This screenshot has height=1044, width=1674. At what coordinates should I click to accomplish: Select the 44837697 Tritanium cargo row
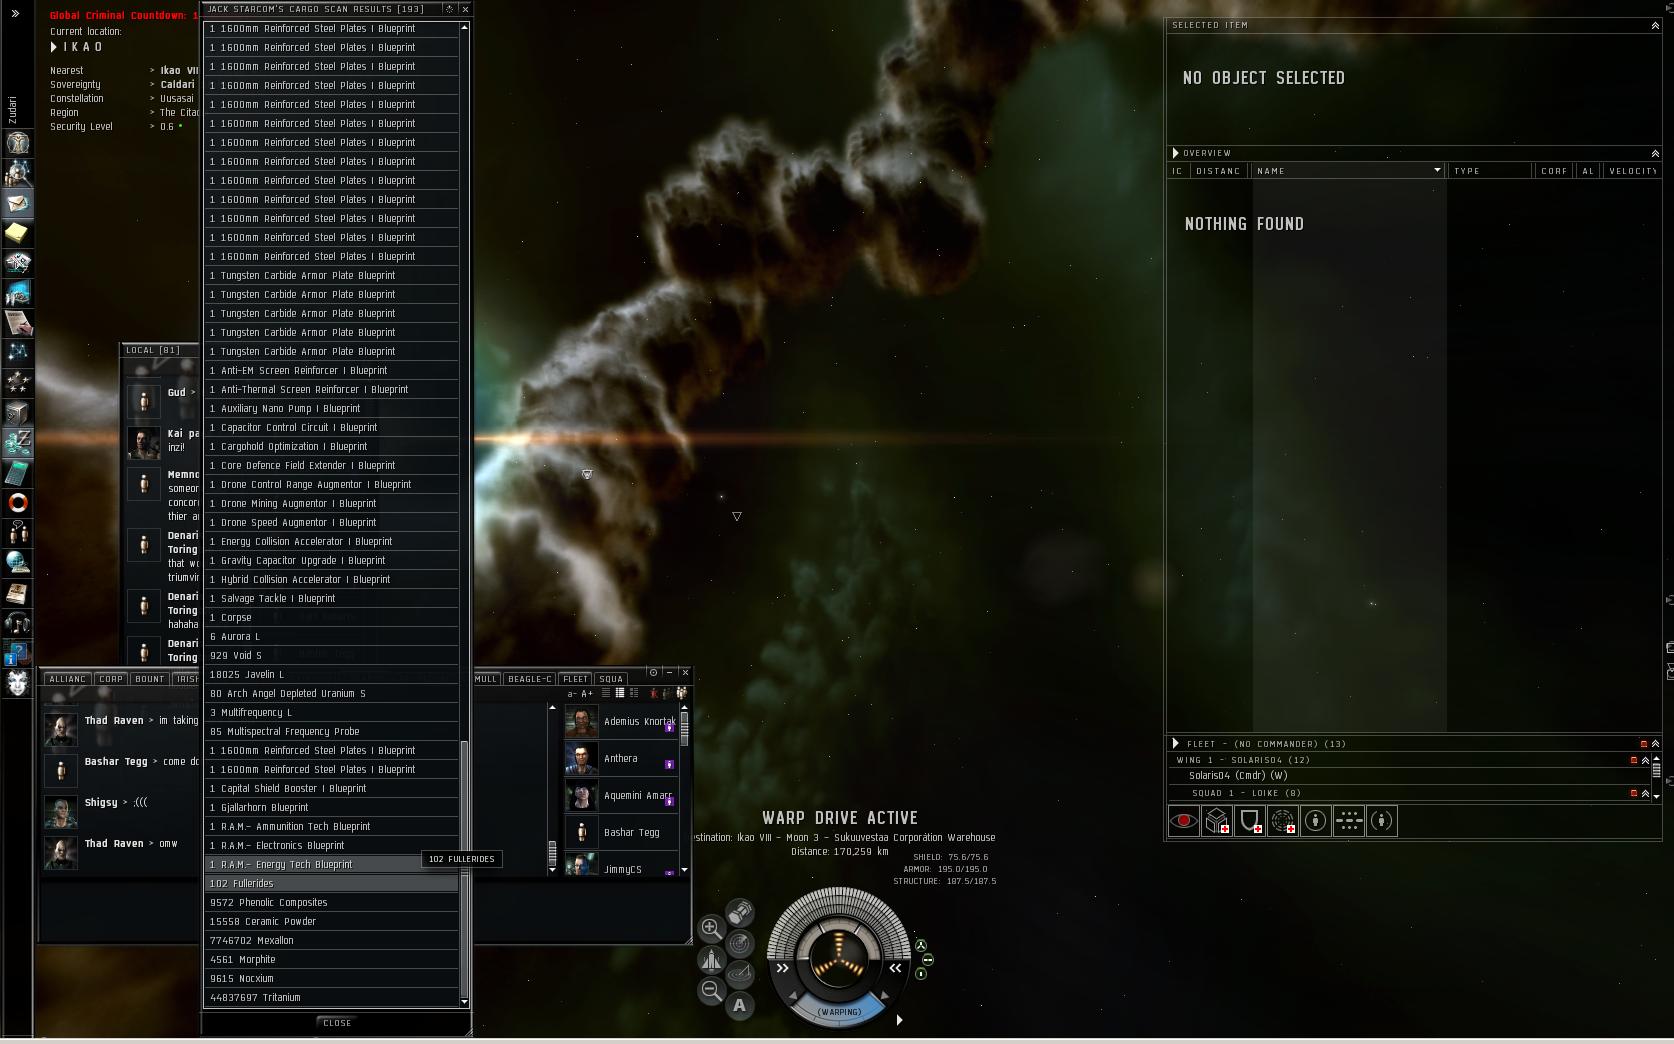click(332, 998)
